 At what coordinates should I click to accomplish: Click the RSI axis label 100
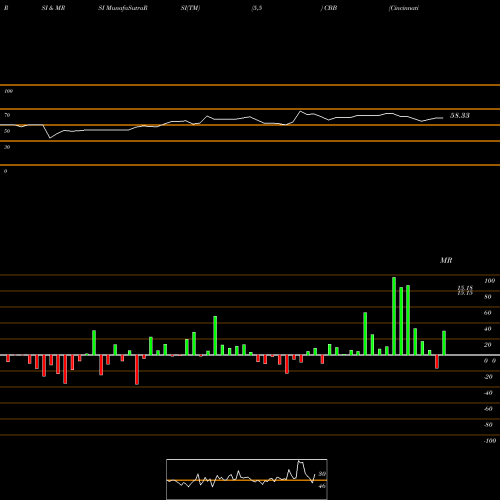coord(8,91)
